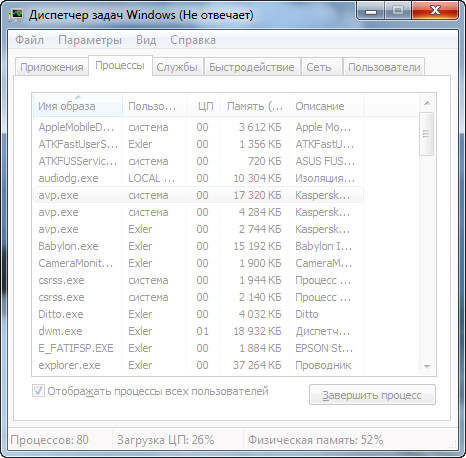Select the Babylon.exe process row
The height and width of the screenshot is (458, 466).
(198, 246)
